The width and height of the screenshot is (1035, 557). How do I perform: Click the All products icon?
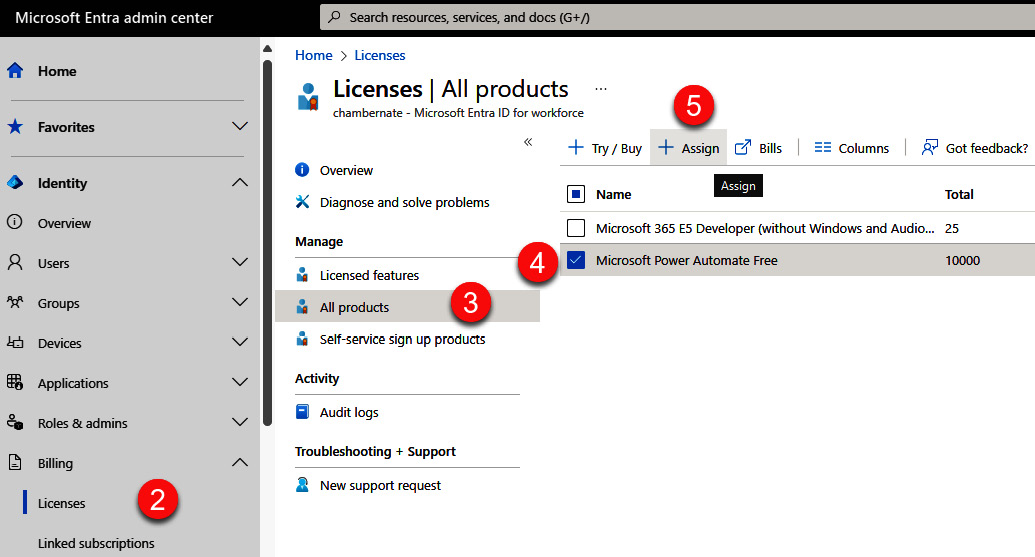(302, 306)
